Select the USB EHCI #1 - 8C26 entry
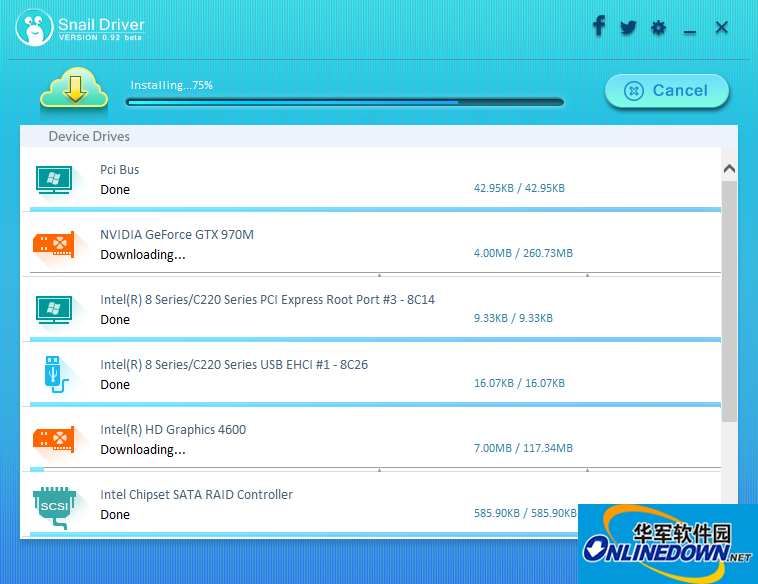The height and width of the screenshot is (584, 758). (x=234, y=365)
